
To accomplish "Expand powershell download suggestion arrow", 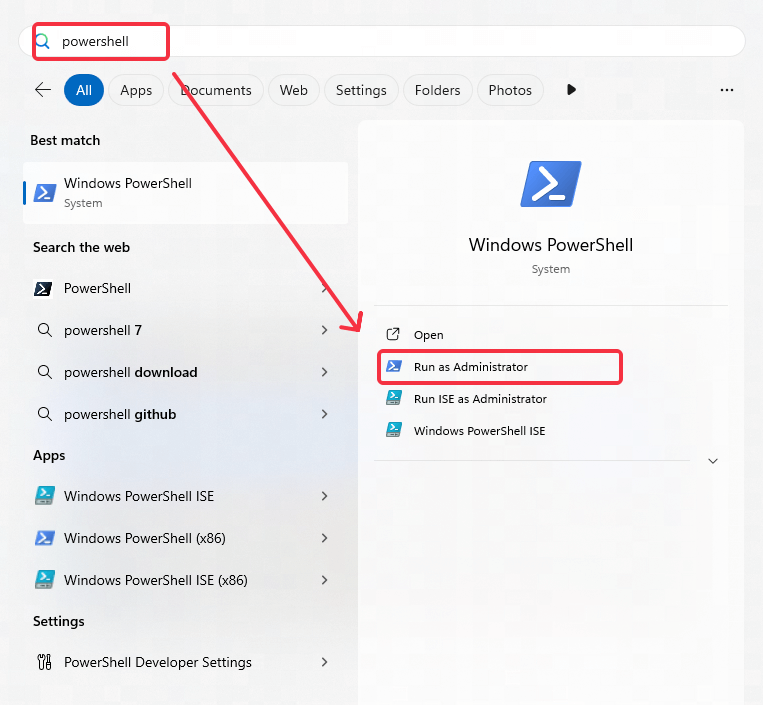I will [x=324, y=372].
